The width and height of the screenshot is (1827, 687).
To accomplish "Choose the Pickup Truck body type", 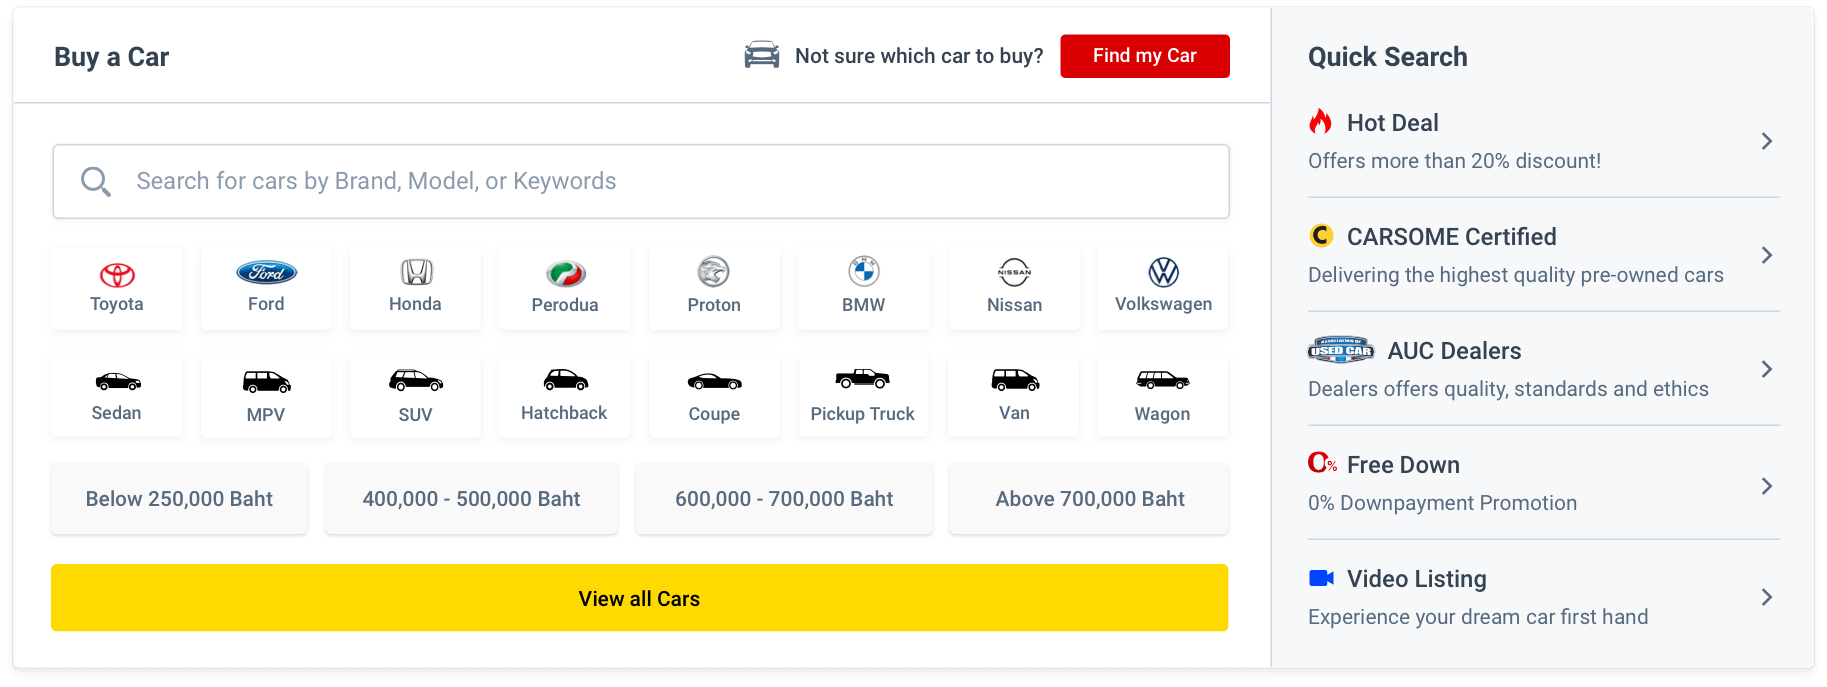I will (863, 395).
